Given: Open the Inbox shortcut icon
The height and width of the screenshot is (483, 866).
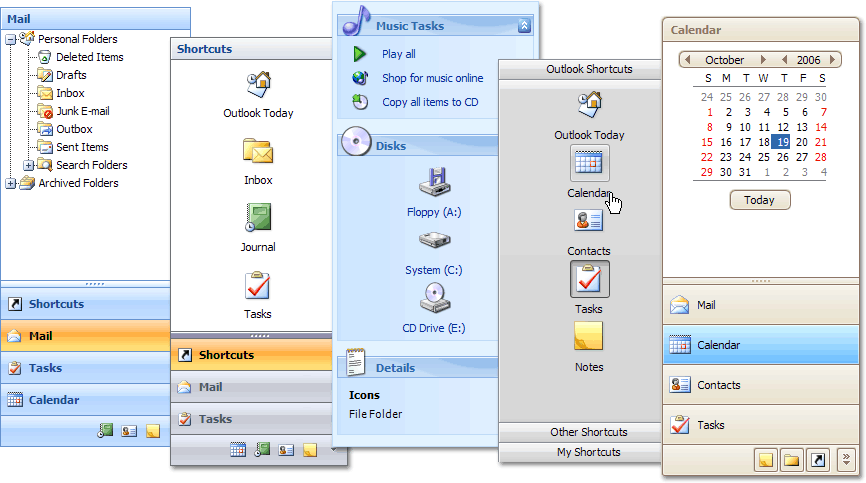Looking at the screenshot, I should (258, 151).
